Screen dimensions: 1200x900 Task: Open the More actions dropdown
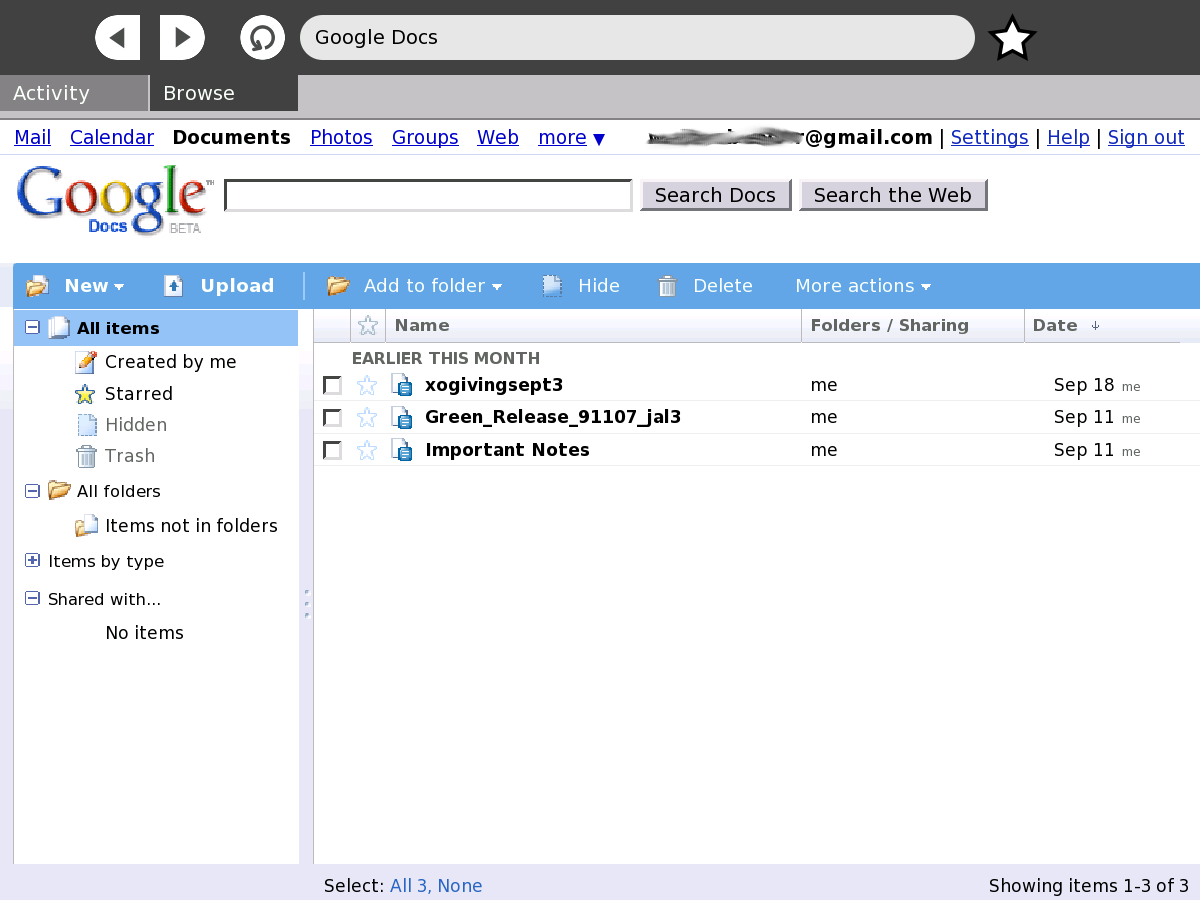pyautogui.click(x=862, y=286)
